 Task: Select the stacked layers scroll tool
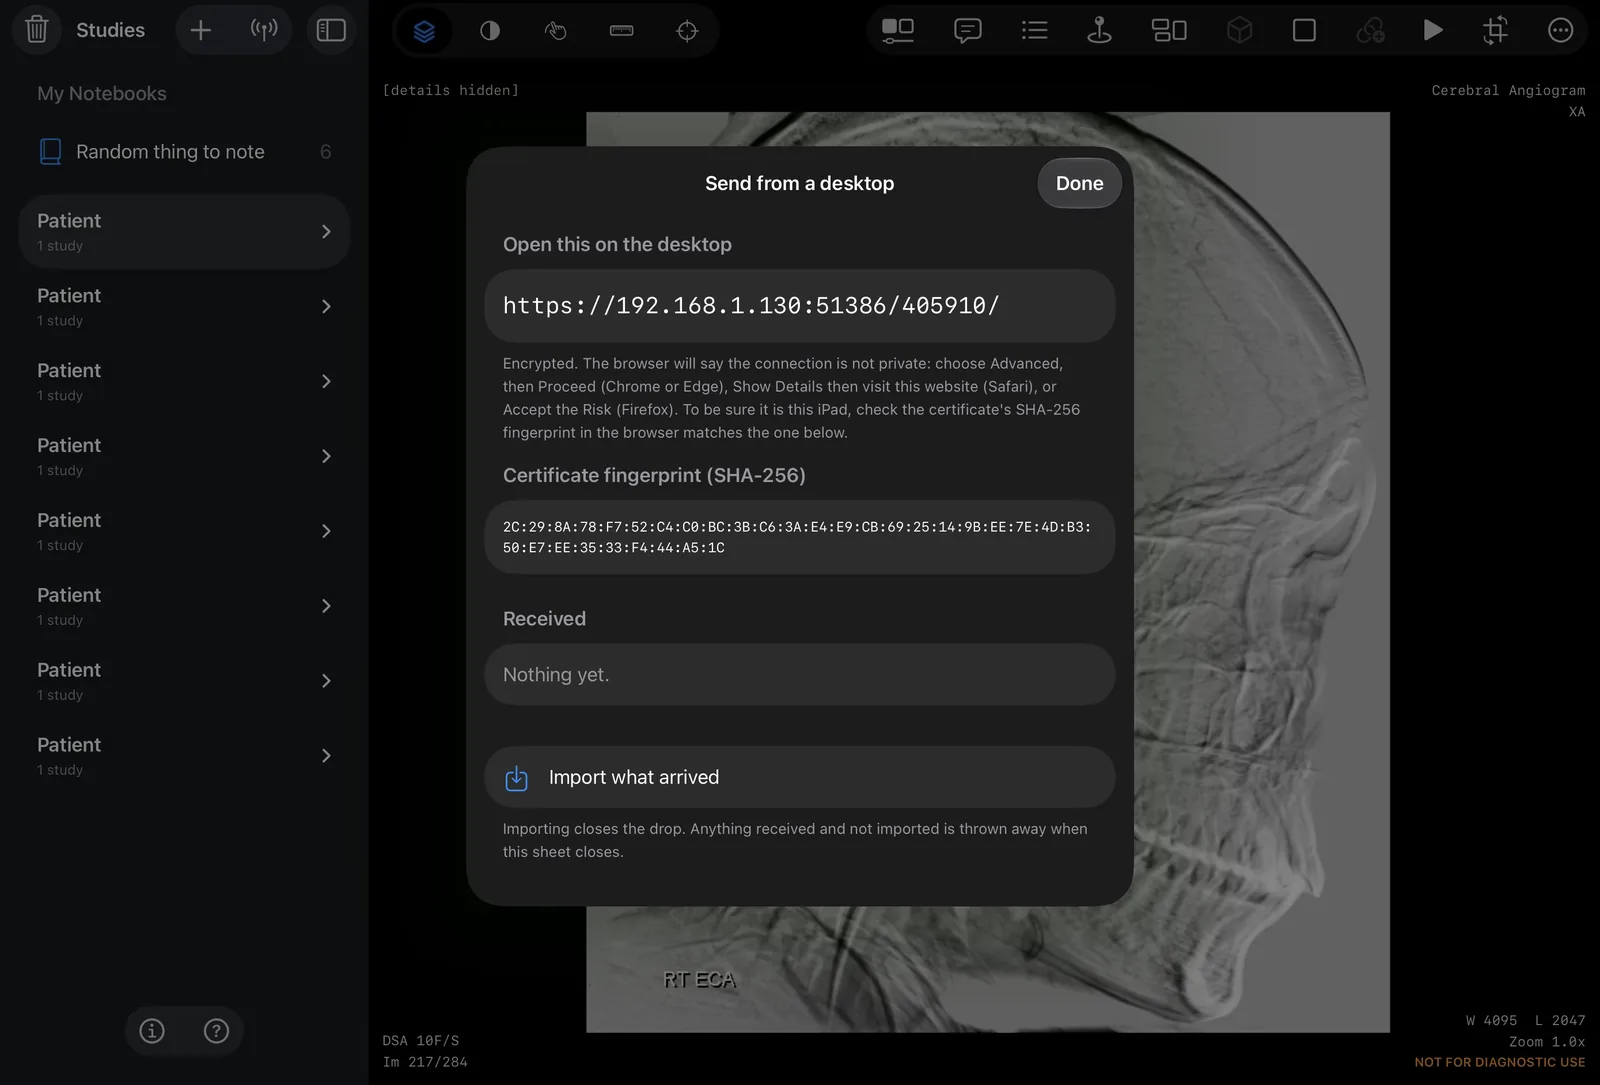coord(424,31)
